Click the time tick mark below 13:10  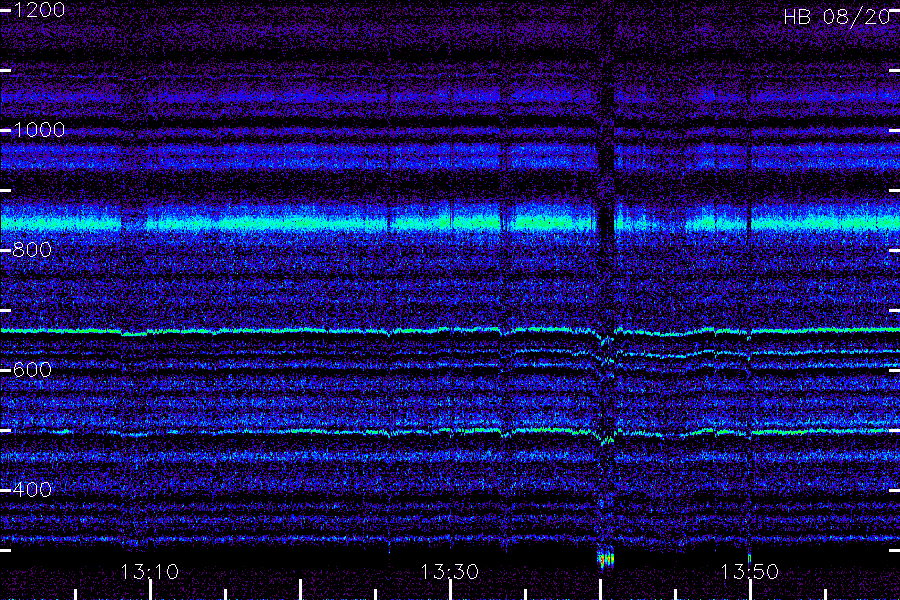point(150,590)
